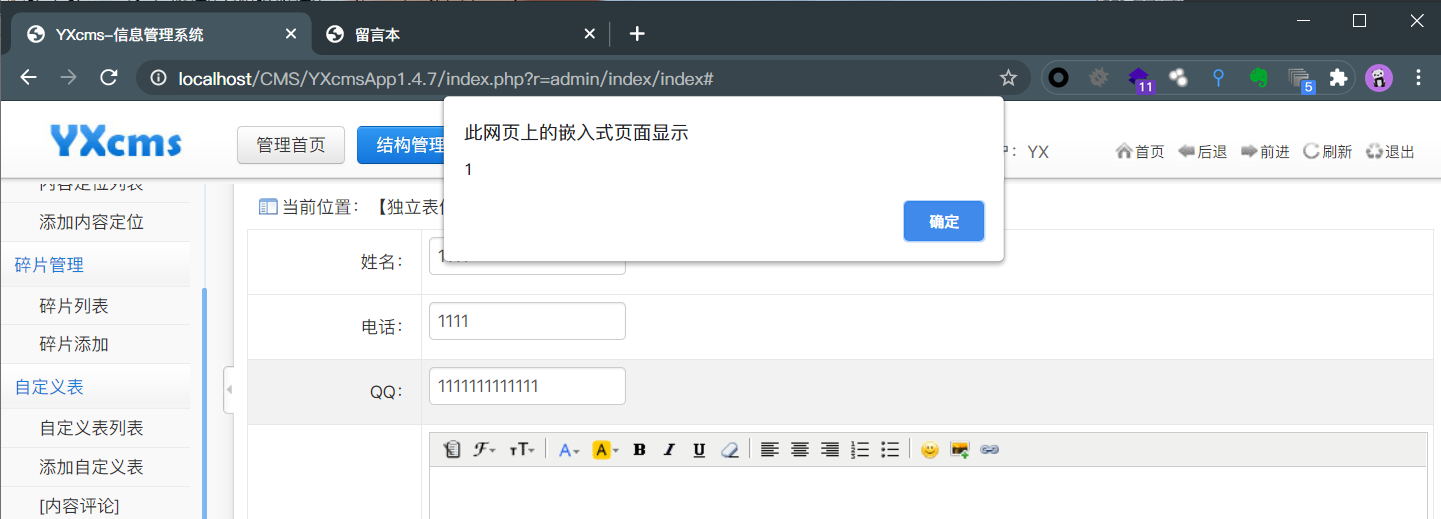
Task: Click the 首页 home link
Action: (1140, 152)
